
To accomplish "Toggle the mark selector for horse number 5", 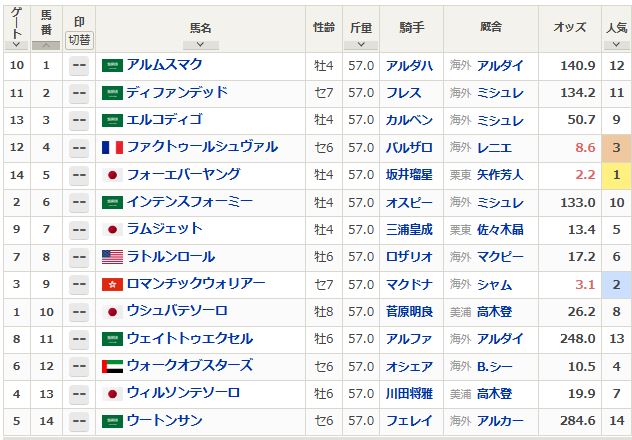I will click(79, 175).
